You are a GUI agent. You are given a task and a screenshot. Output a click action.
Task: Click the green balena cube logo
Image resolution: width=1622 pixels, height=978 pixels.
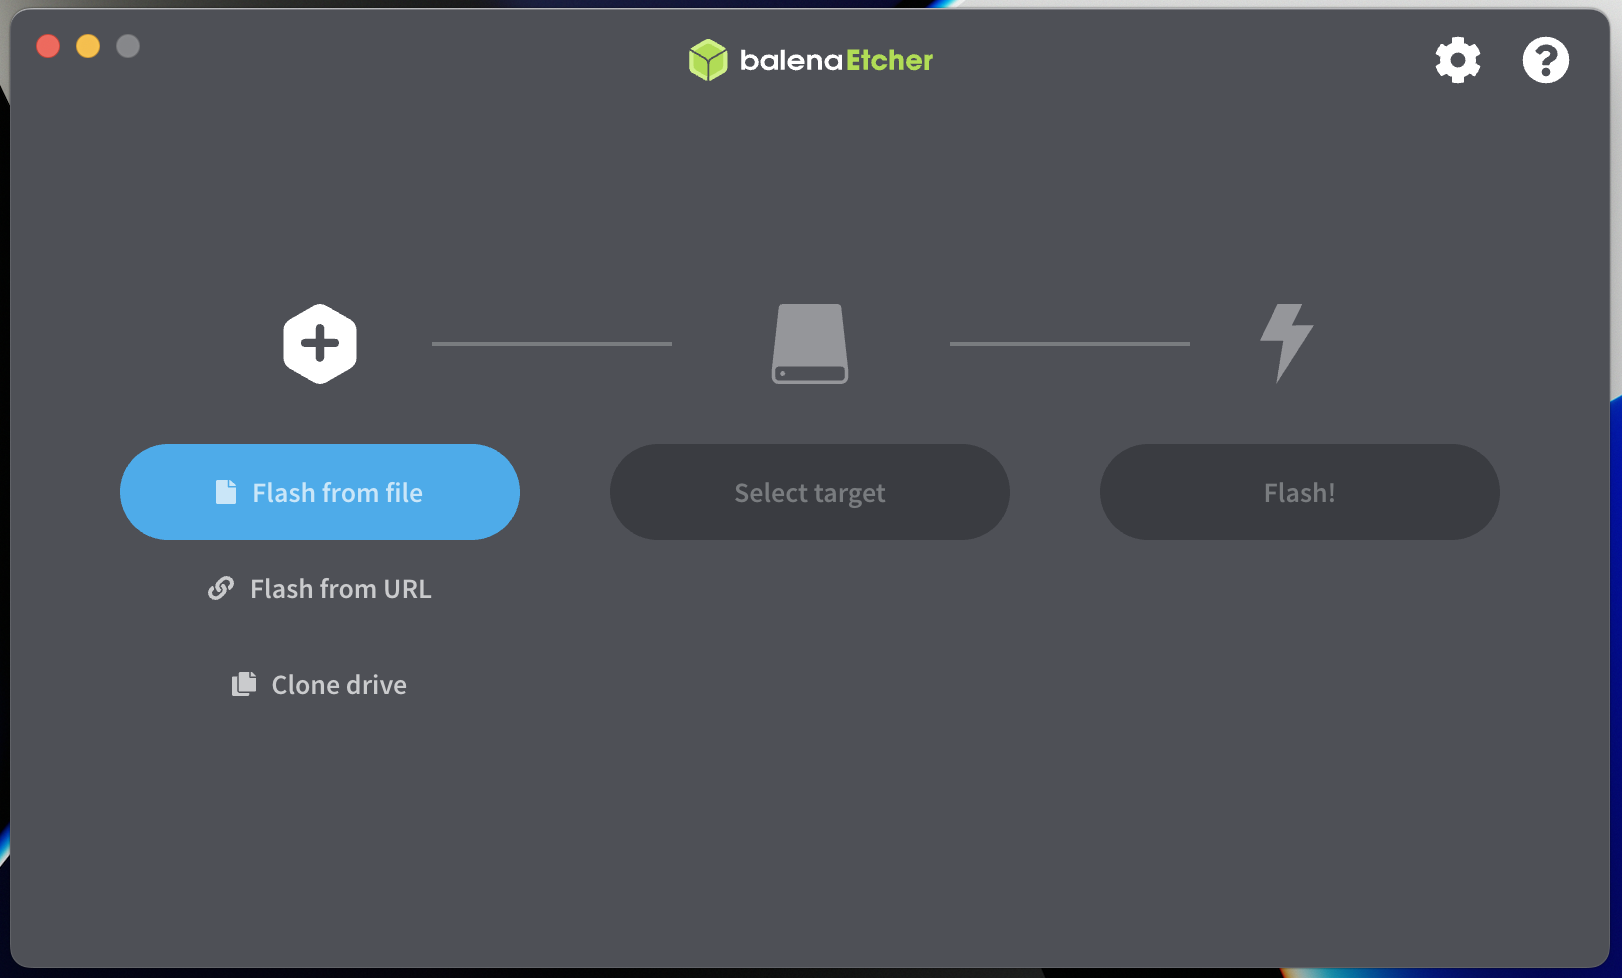(x=708, y=60)
